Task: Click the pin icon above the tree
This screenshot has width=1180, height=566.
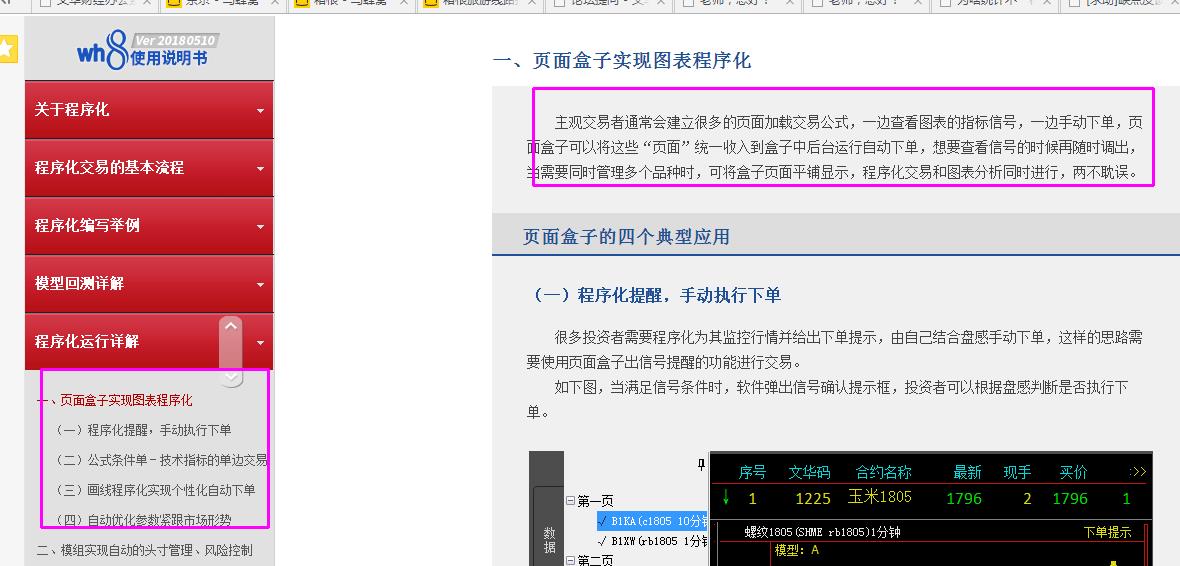Action: coord(701,465)
